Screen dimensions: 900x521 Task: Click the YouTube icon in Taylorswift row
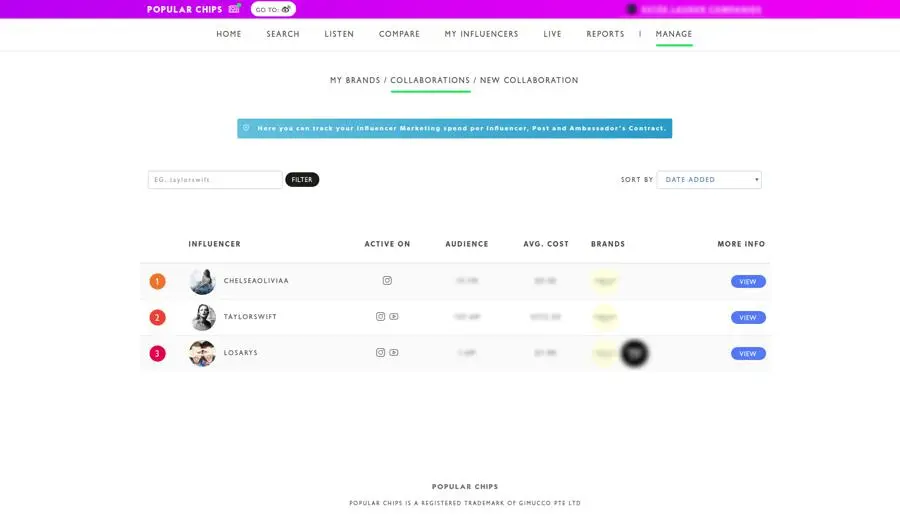[x=394, y=317]
